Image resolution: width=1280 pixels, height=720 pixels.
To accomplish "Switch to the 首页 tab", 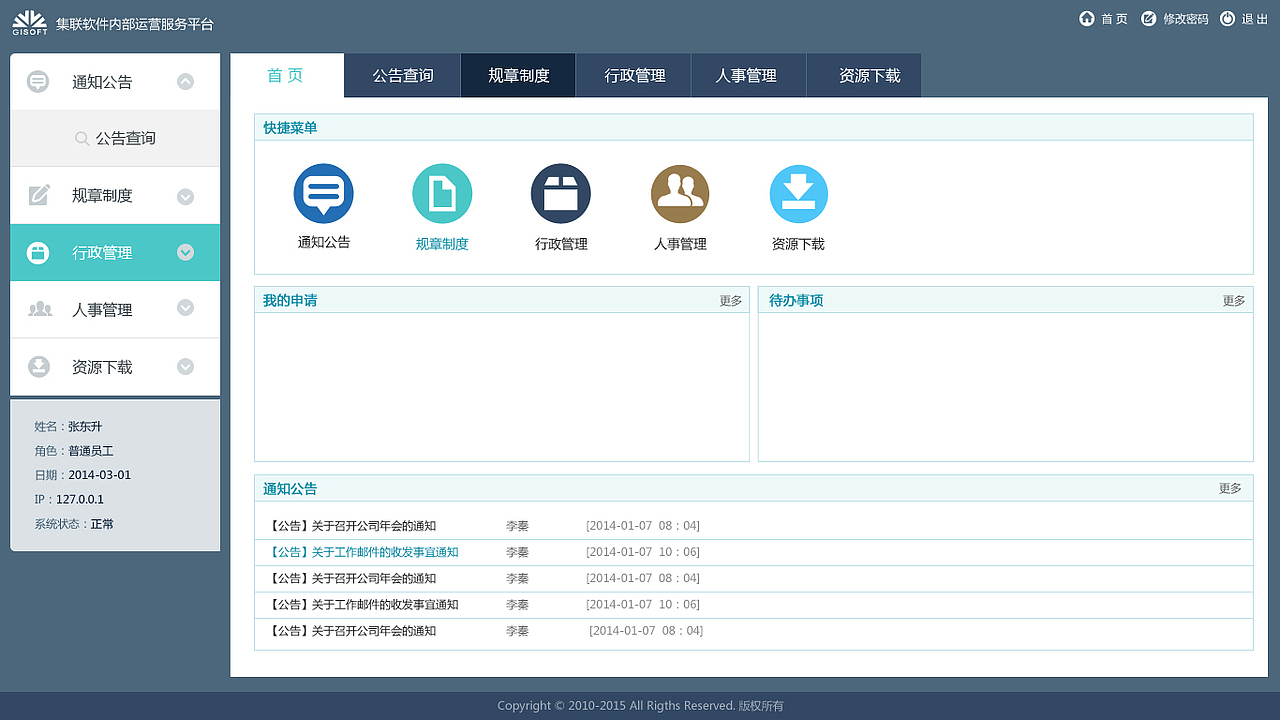I will click(287, 75).
